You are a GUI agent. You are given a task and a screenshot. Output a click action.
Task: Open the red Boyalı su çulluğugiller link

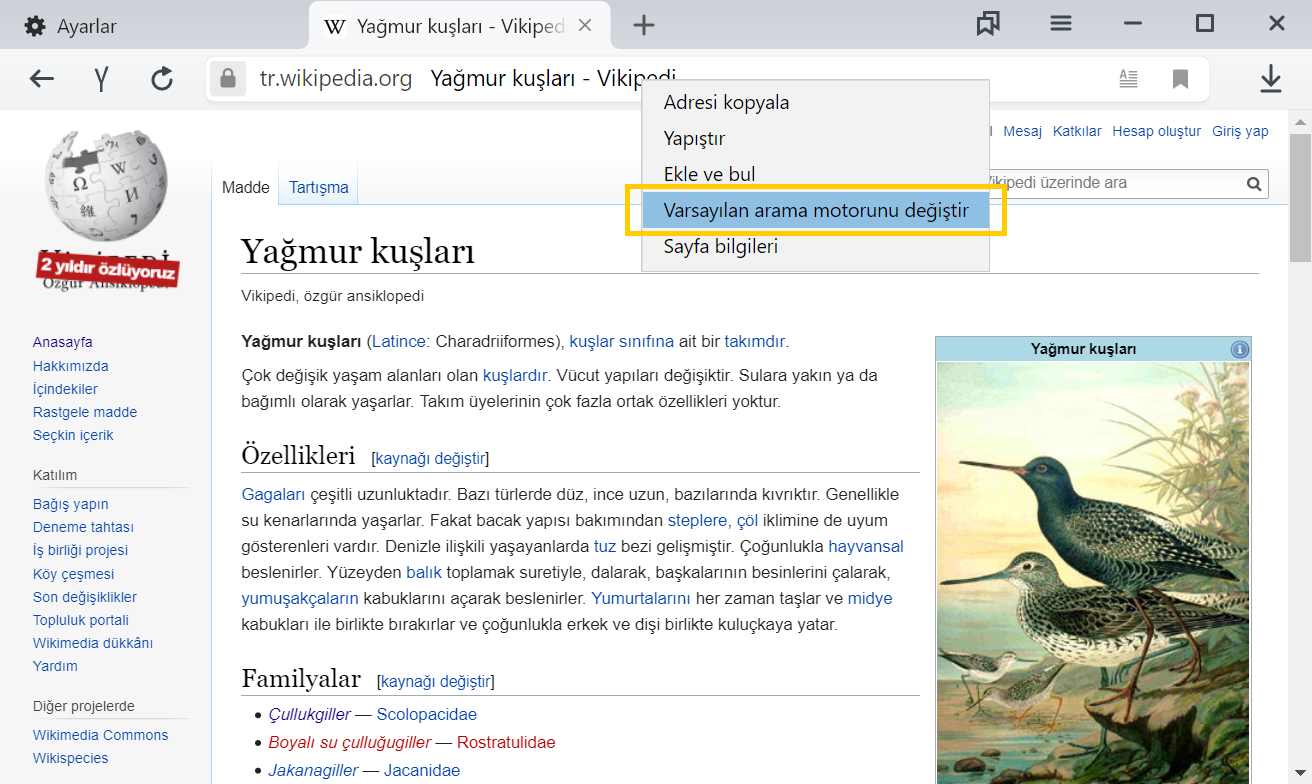tap(350, 742)
